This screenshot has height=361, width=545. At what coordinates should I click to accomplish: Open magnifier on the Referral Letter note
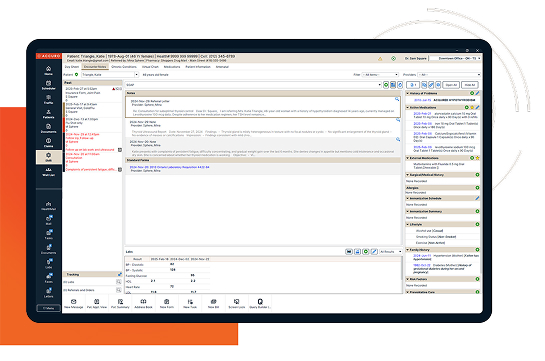(x=397, y=99)
